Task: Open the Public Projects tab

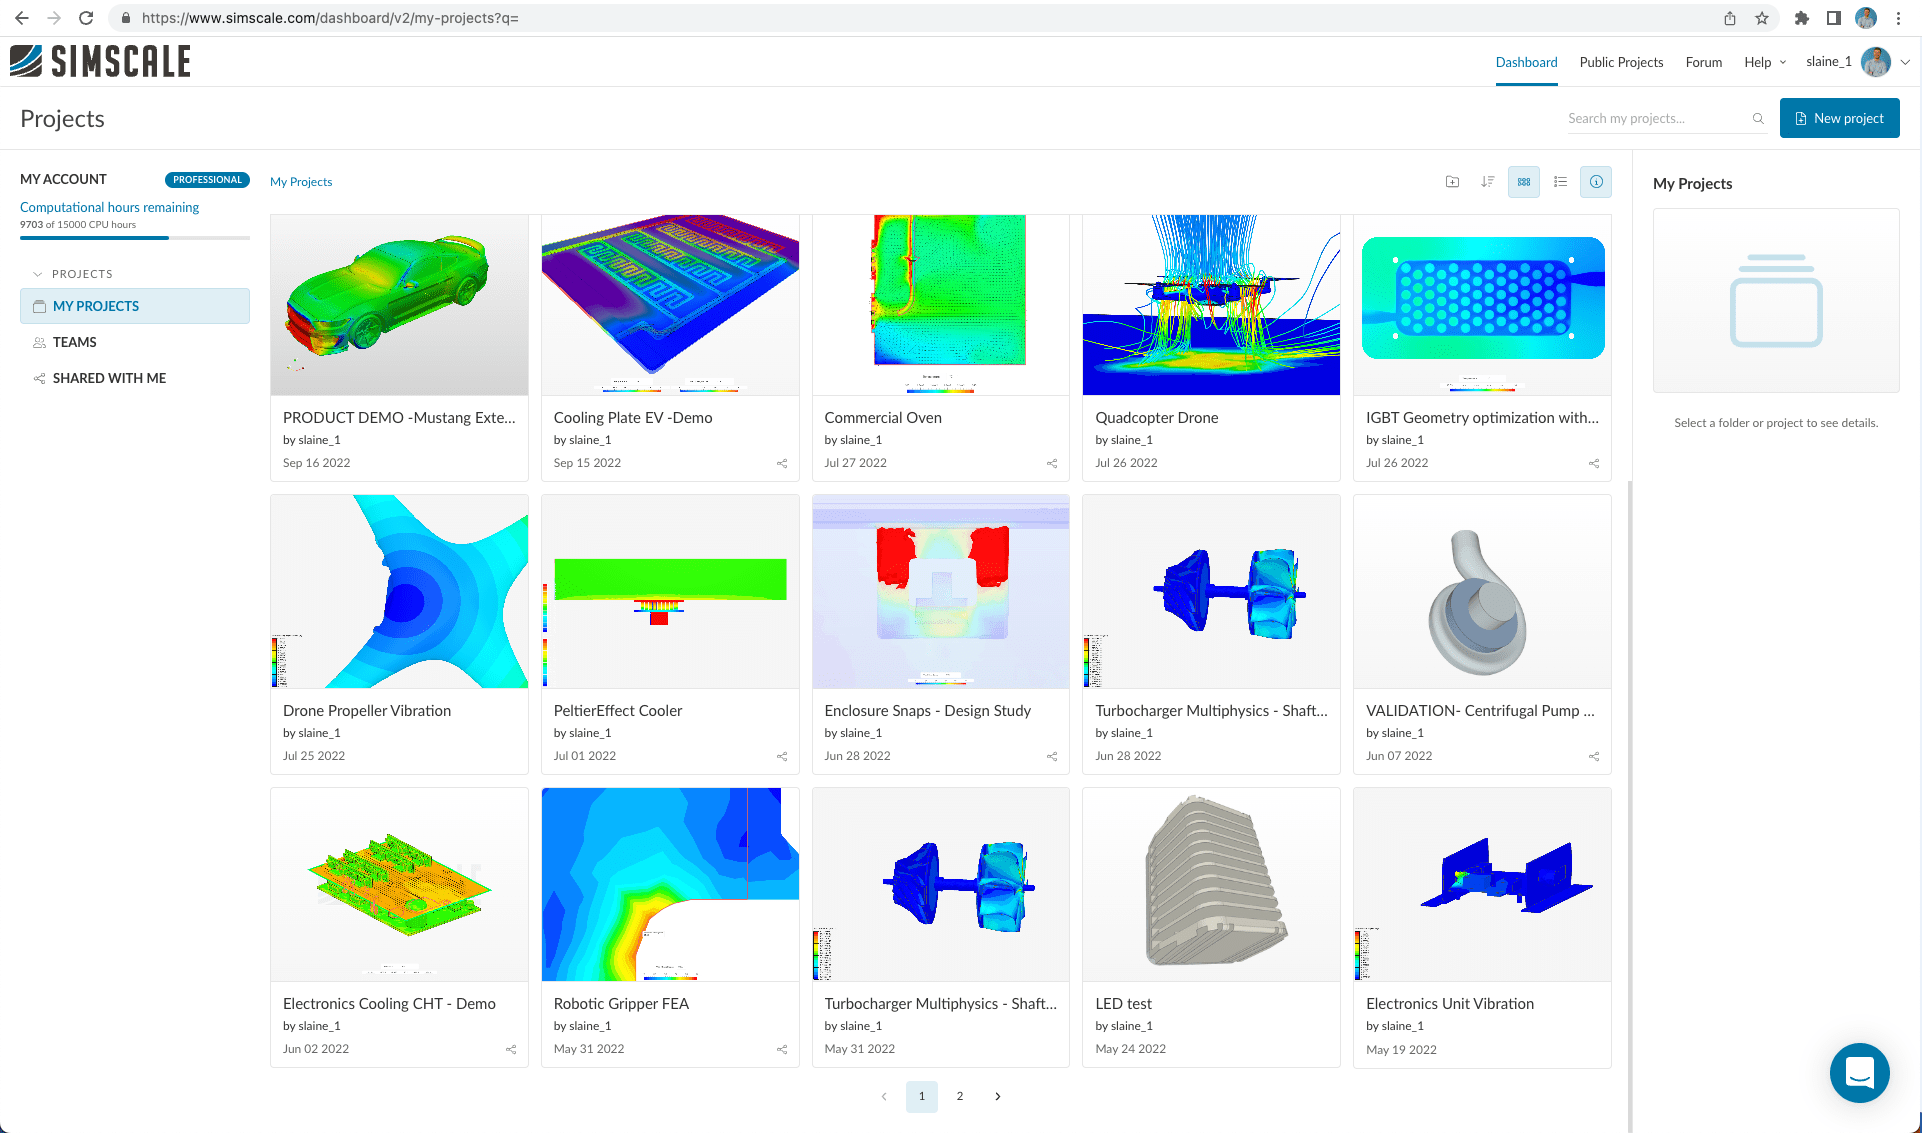Action: [x=1621, y=62]
